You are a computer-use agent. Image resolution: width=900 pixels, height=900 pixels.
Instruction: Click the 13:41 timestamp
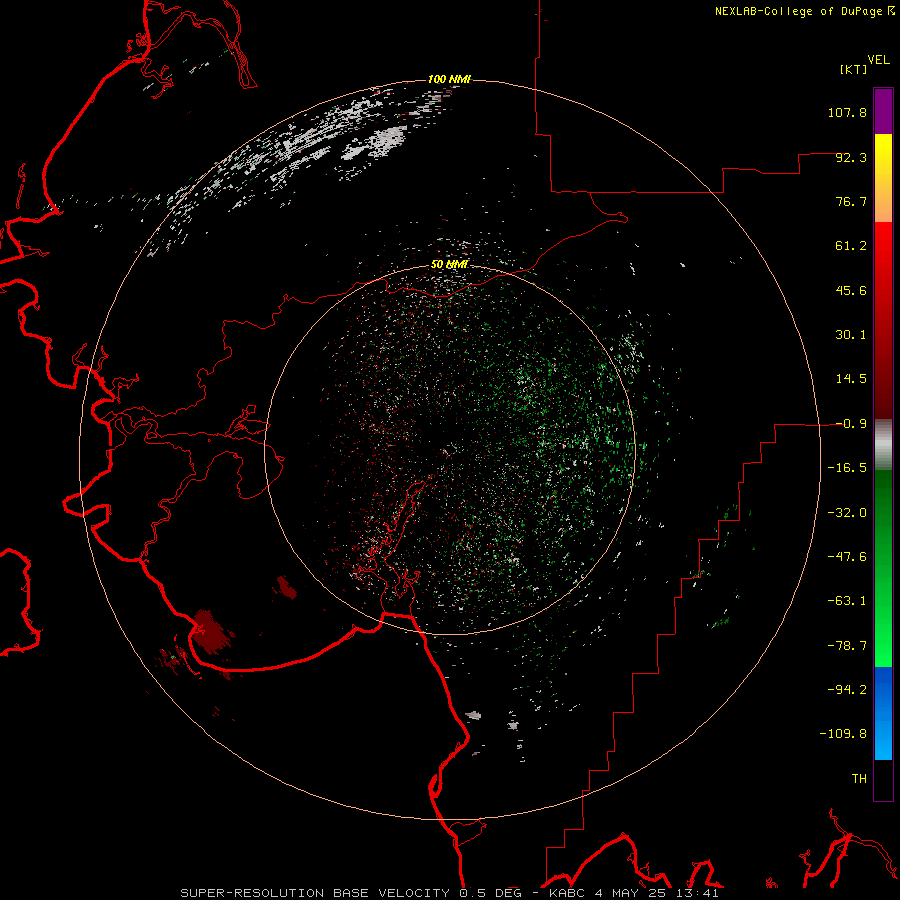click(697, 893)
